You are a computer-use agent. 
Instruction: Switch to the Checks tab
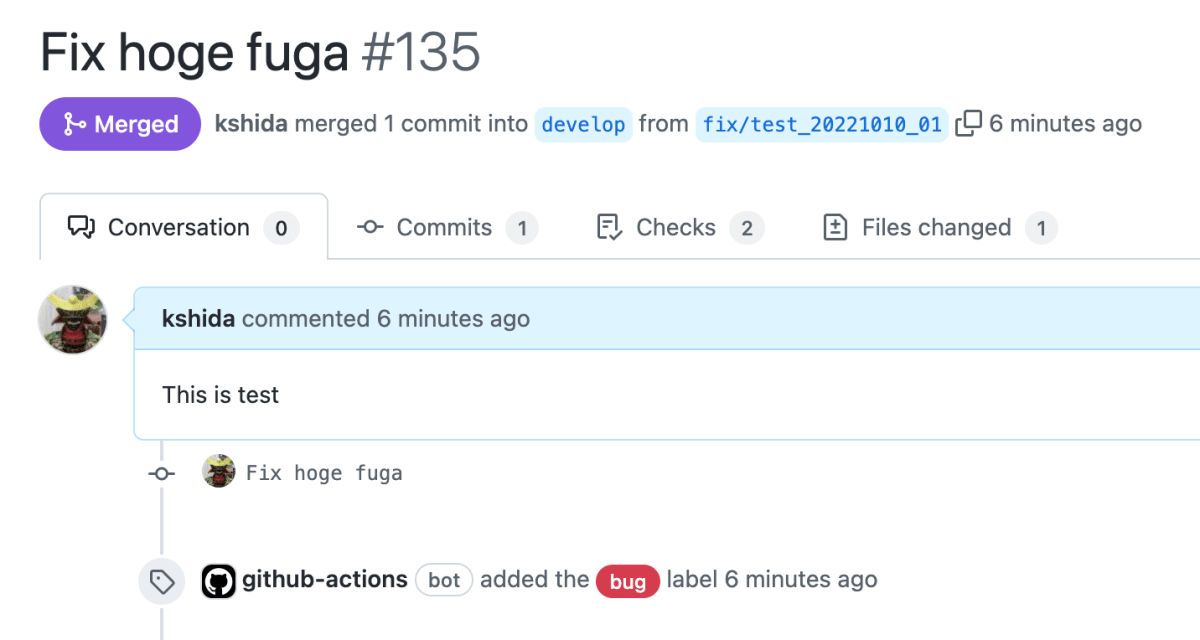pyautogui.click(x=679, y=227)
